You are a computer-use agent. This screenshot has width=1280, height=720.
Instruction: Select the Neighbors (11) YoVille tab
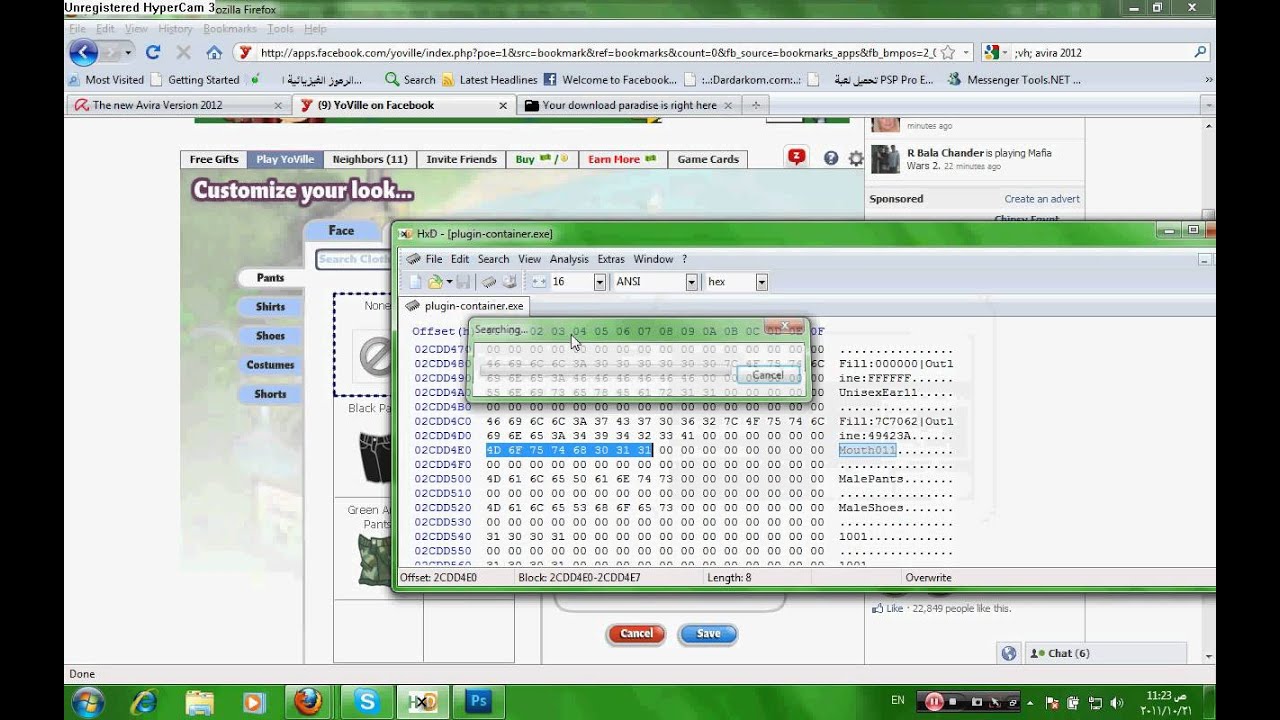370,159
